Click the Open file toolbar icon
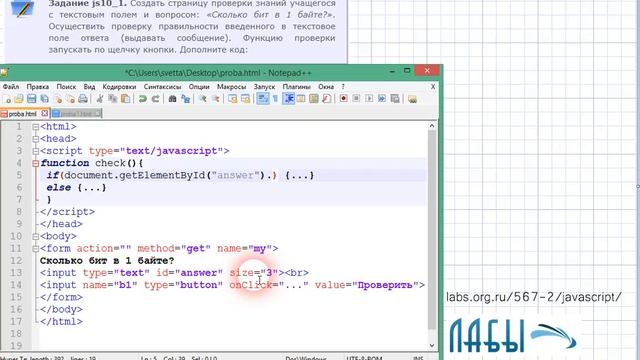This screenshot has height=360, width=640. (x=19, y=99)
